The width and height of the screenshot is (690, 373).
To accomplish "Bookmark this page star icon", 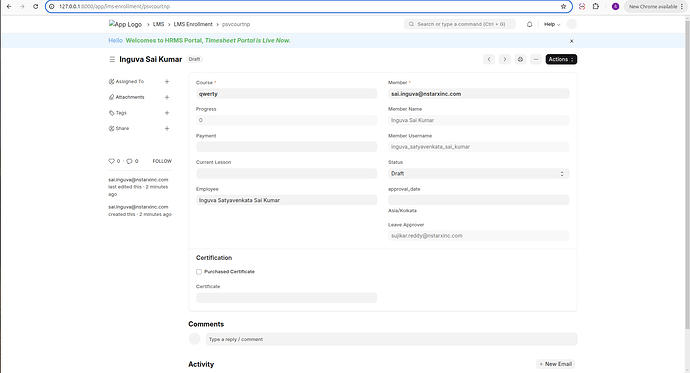I will 563,7.
